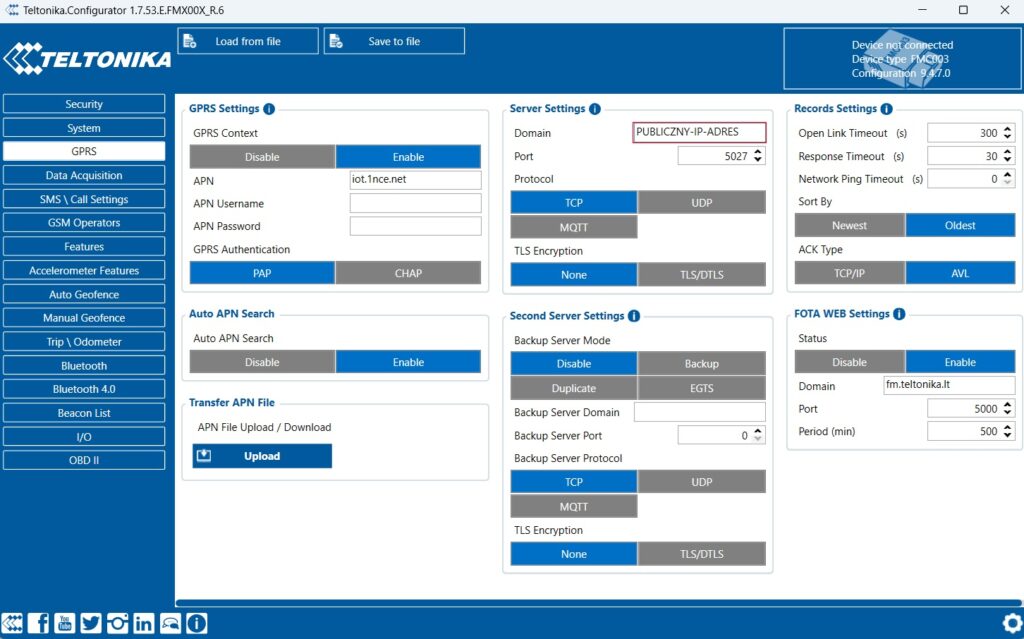Image resolution: width=1024 pixels, height=639 pixels.
Task: Open the GSM Operators section
Action: [x=84, y=223]
